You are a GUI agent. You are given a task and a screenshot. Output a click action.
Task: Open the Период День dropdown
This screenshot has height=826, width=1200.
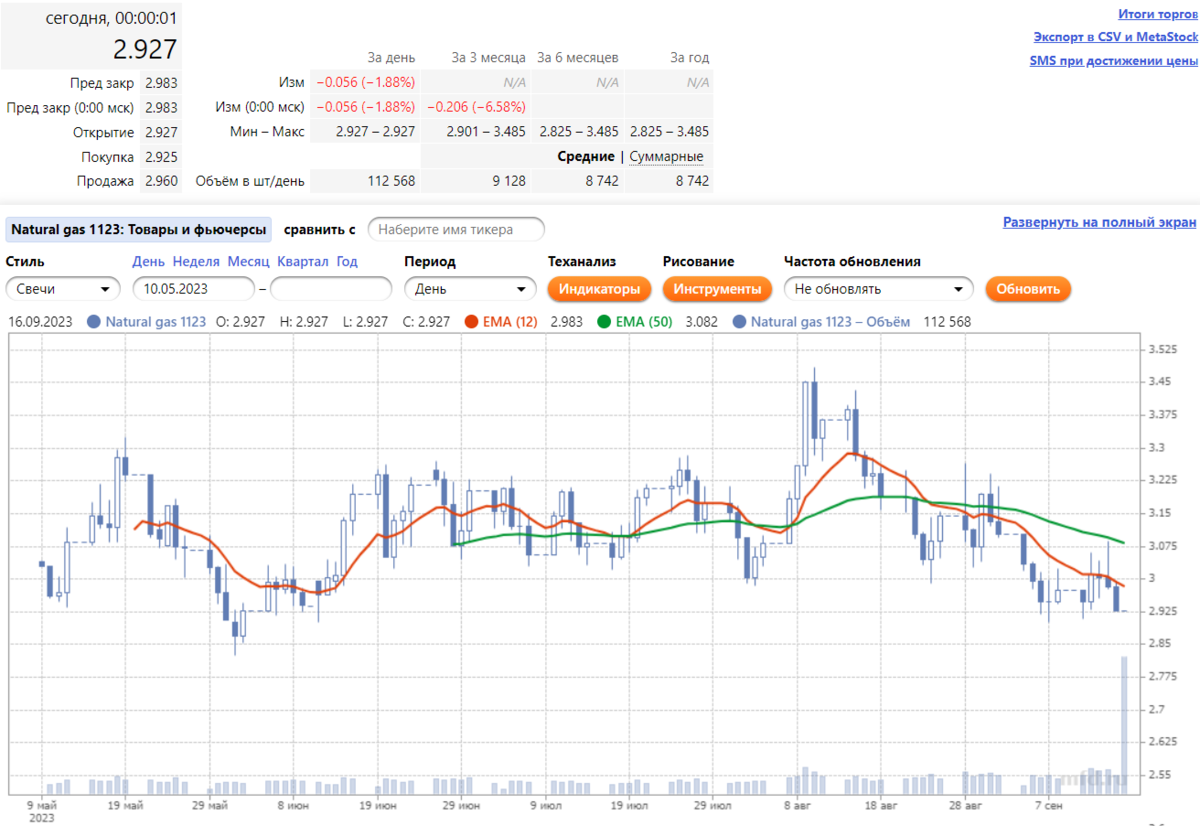pyautogui.click(x=471, y=289)
